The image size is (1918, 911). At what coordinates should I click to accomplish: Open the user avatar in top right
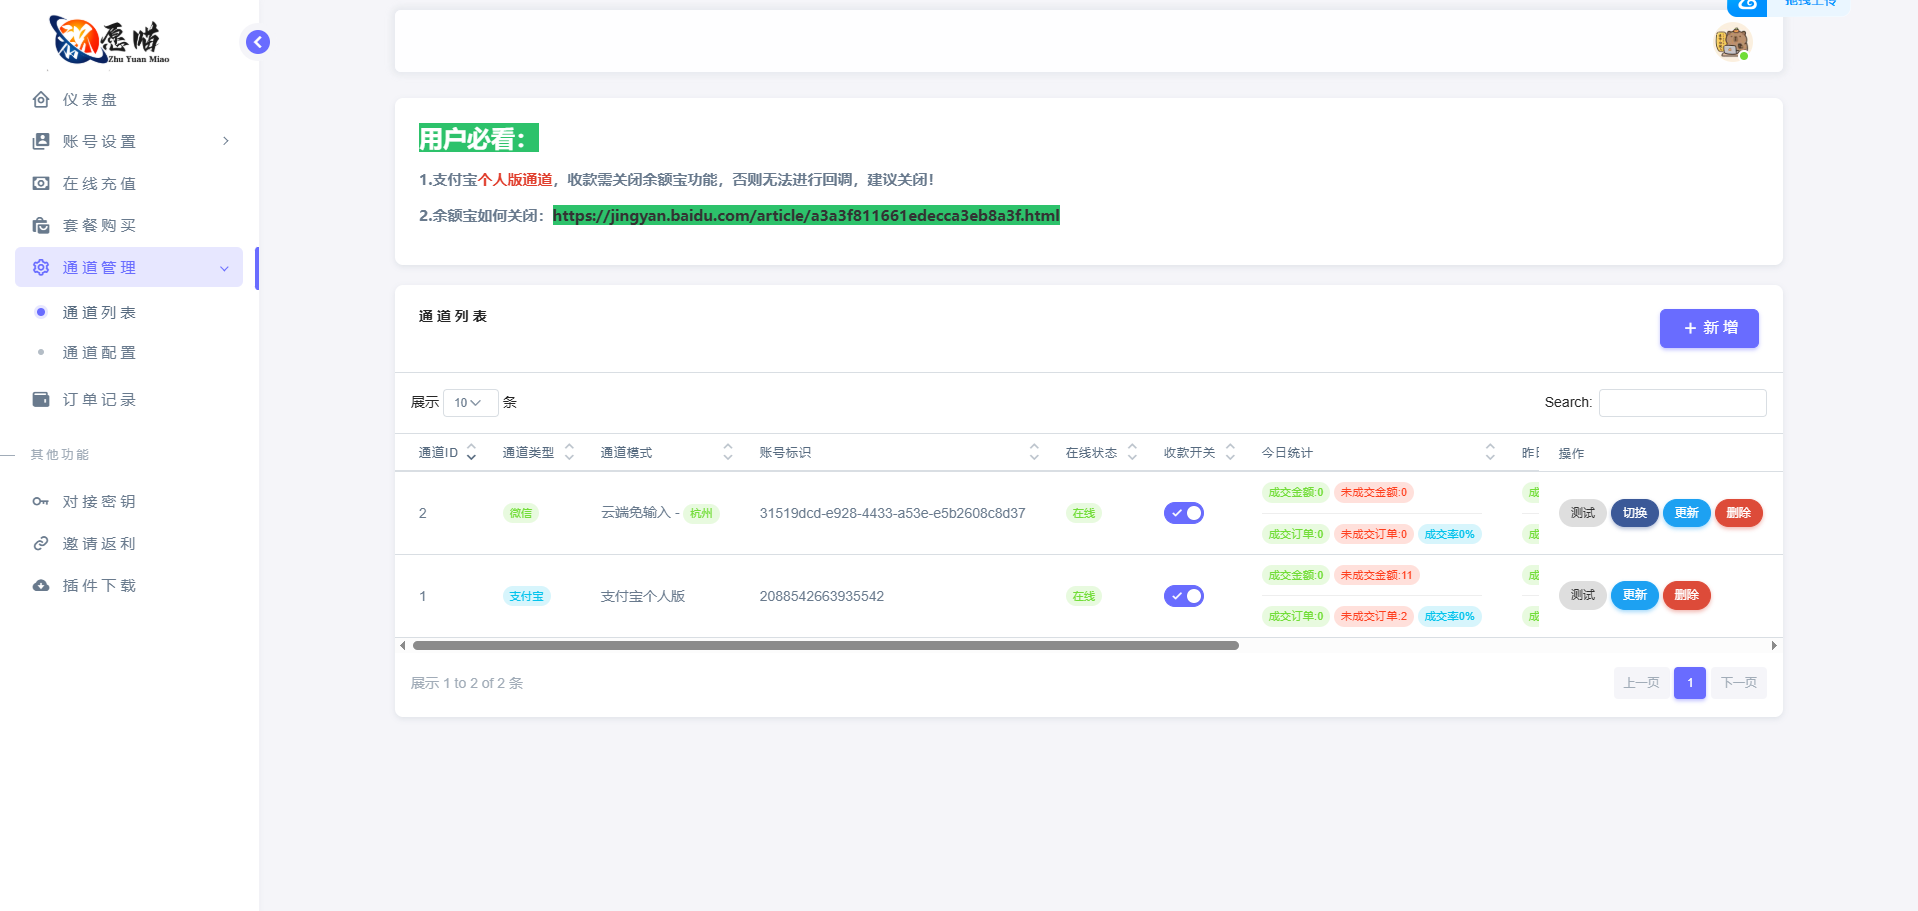pos(1731,43)
